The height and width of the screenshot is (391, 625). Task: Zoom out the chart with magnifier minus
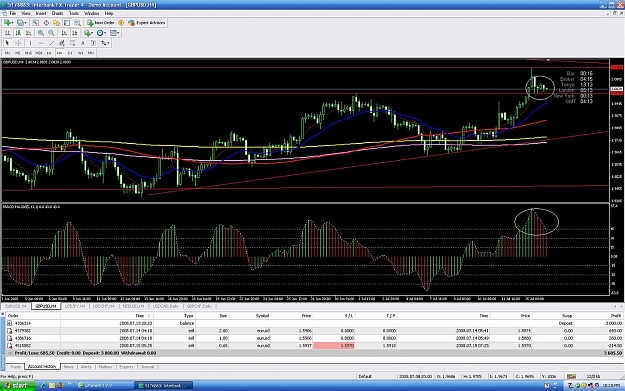[51, 33]
